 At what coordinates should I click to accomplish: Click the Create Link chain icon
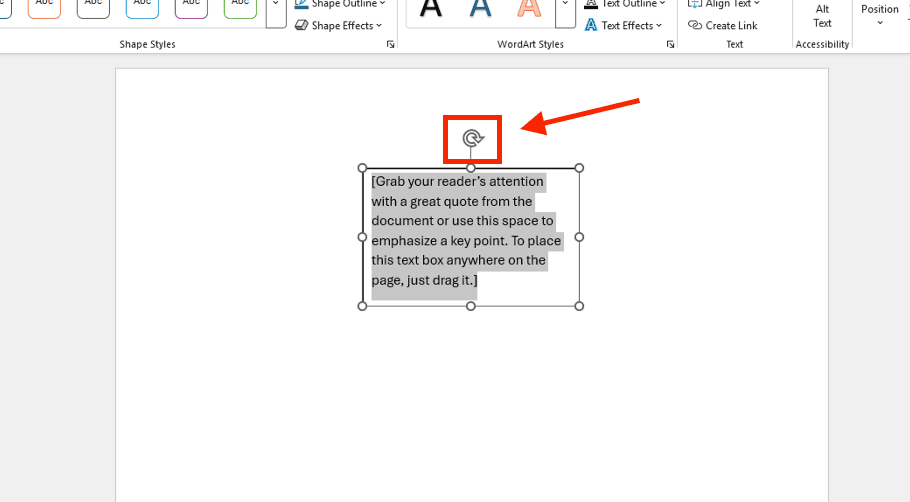click(695, 25)
